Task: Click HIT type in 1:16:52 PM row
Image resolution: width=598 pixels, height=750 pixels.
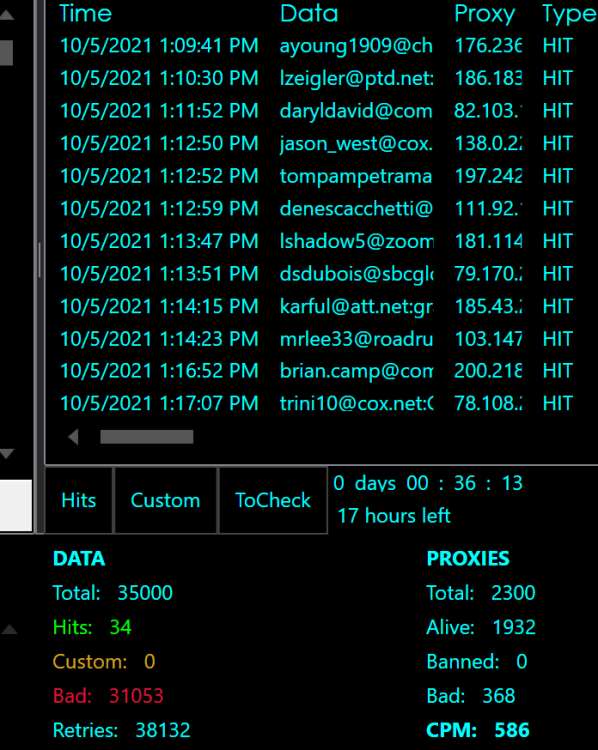Action: [x=558, y=371]
